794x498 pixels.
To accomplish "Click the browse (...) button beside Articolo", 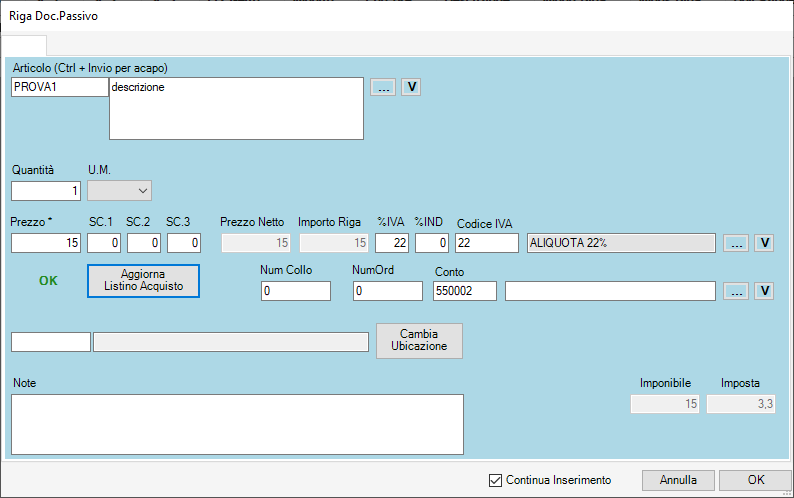I will (x=383, y=87).
